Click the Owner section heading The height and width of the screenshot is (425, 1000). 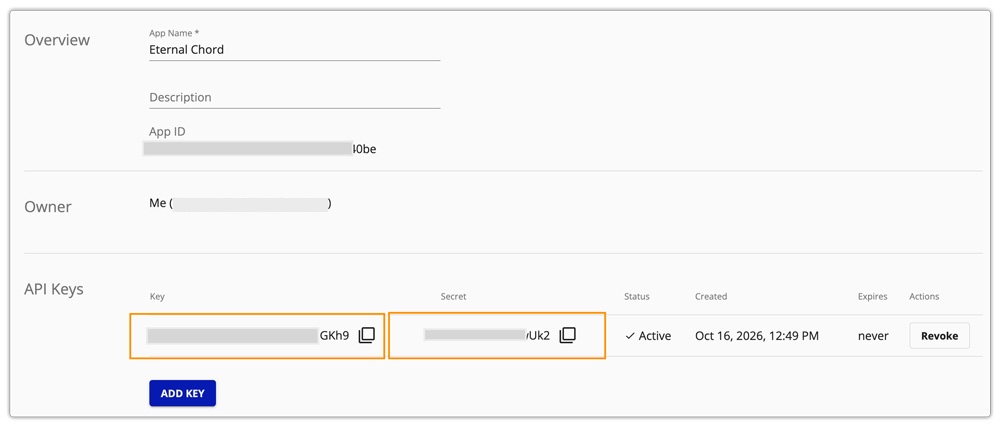coord(48,207)
